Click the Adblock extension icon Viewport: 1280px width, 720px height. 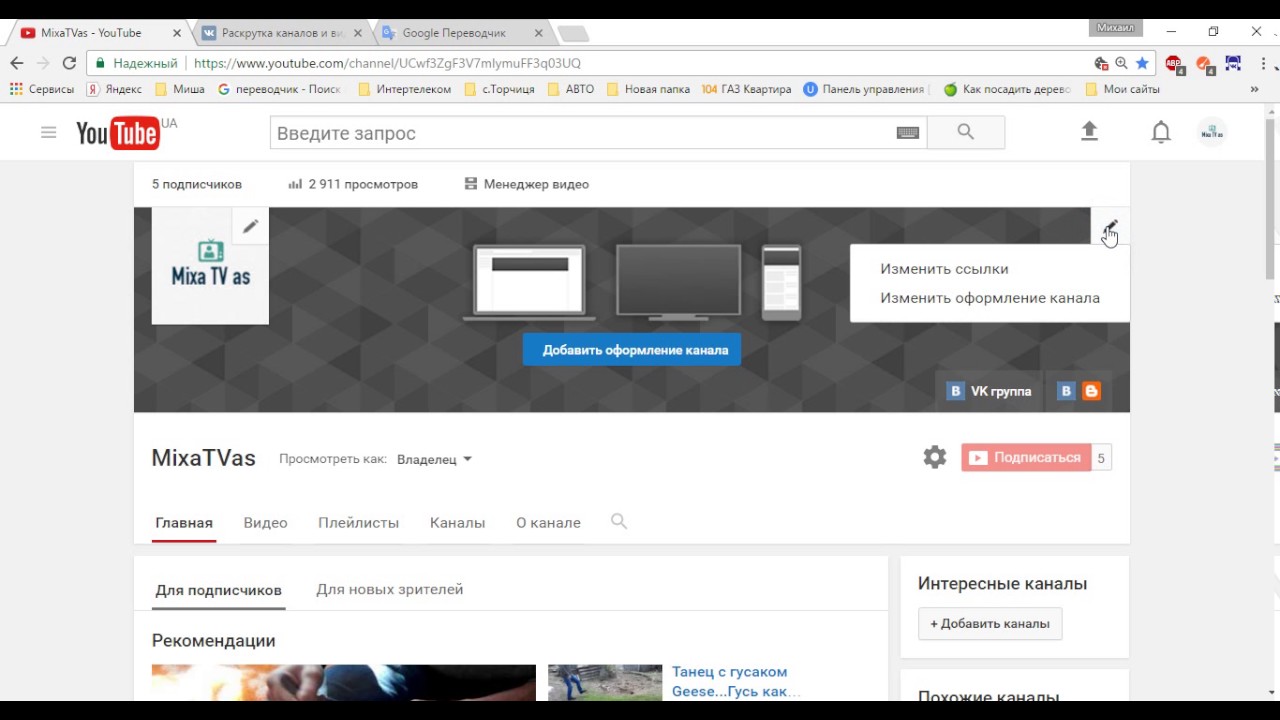pos(1174,64)
